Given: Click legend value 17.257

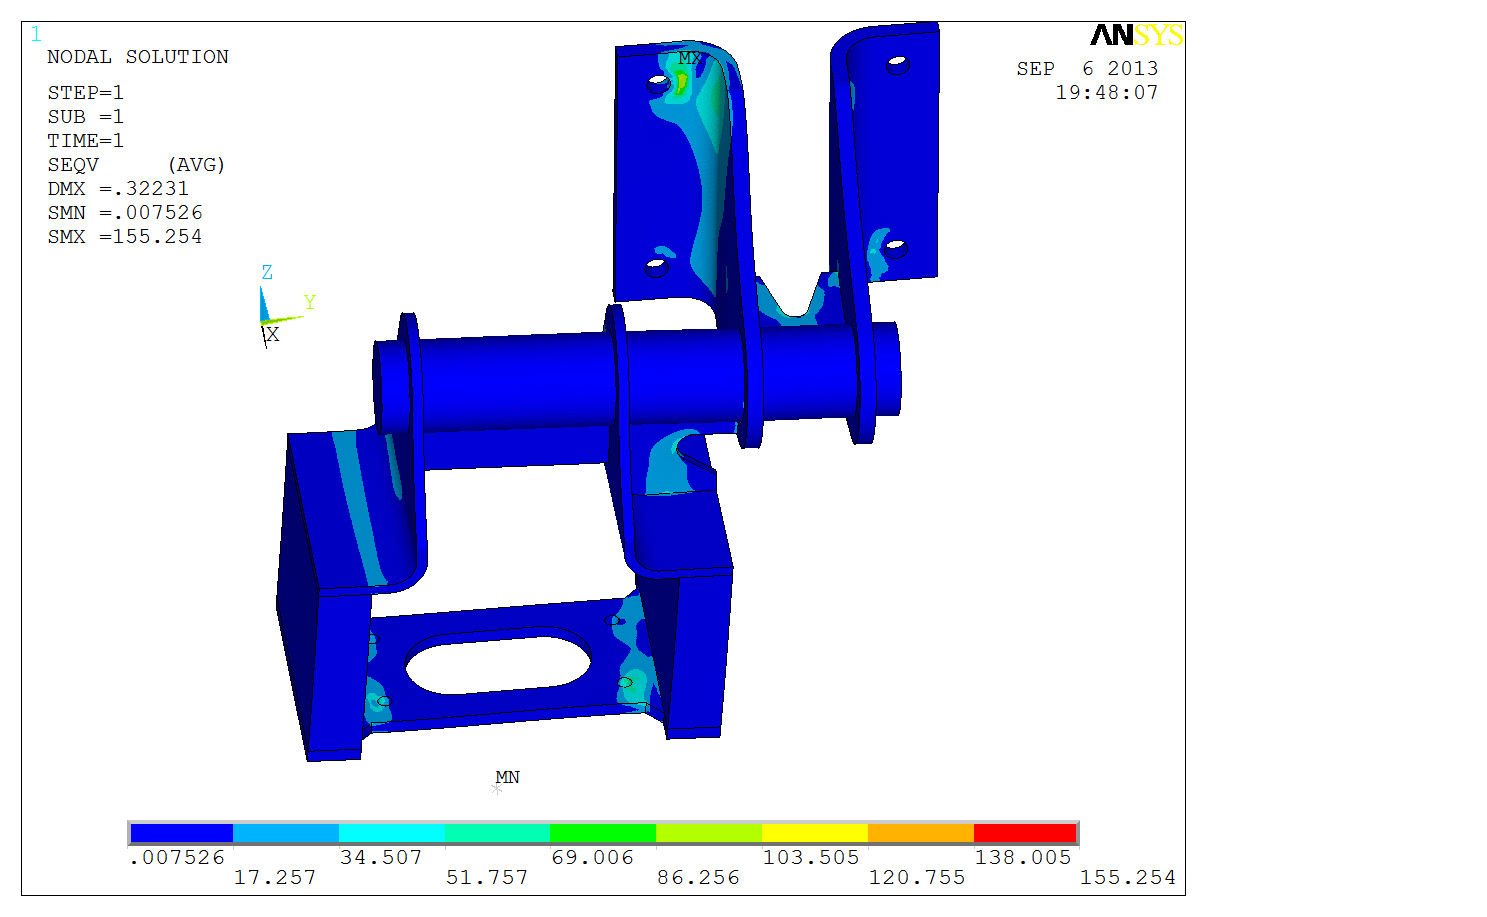Looking at the screenshot, I should [275, 878].
